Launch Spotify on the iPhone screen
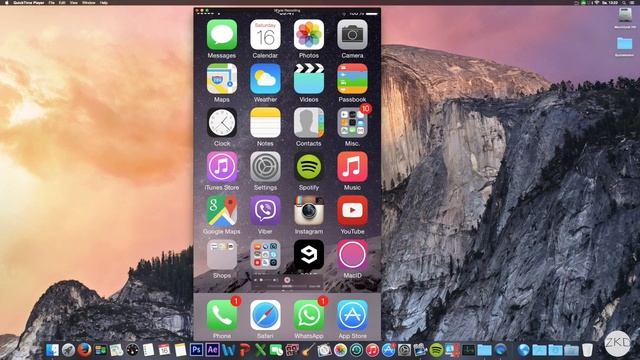Image resolution: width=640 pixels, height=360 pixels. pos(309,167)
